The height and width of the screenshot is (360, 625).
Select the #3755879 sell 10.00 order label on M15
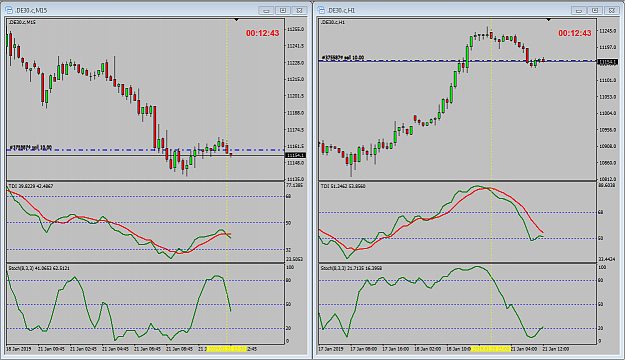pyautogui.click(x=31, y=148)
